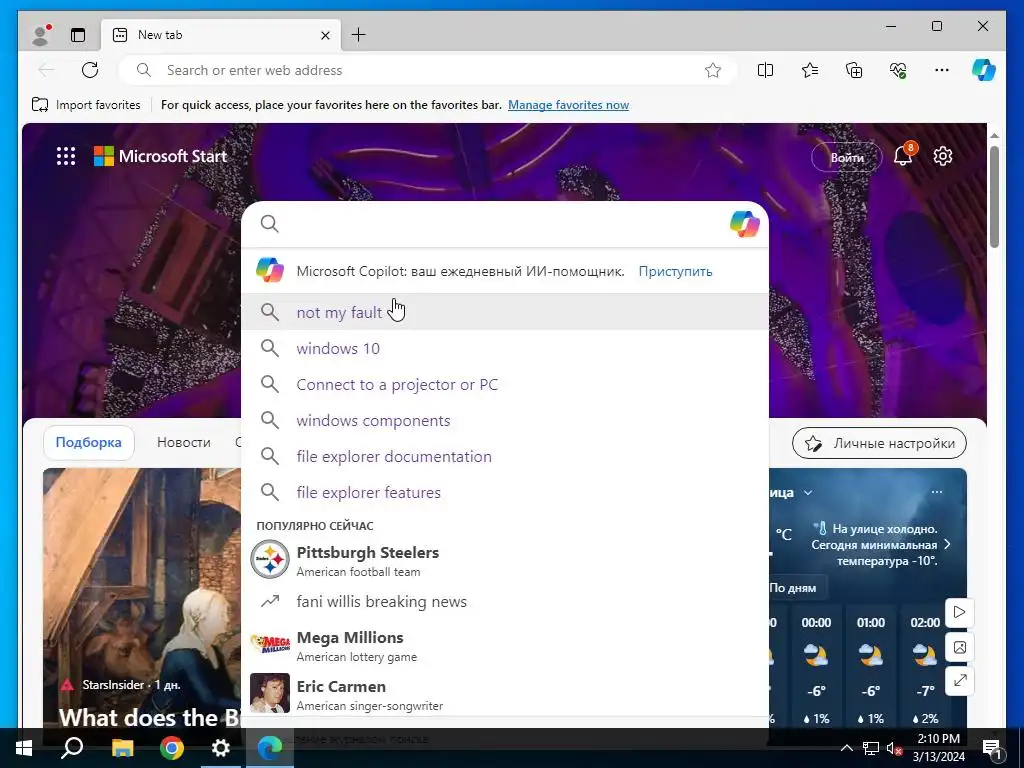Click Личные настройки personalize button

[x=879, y=443]
